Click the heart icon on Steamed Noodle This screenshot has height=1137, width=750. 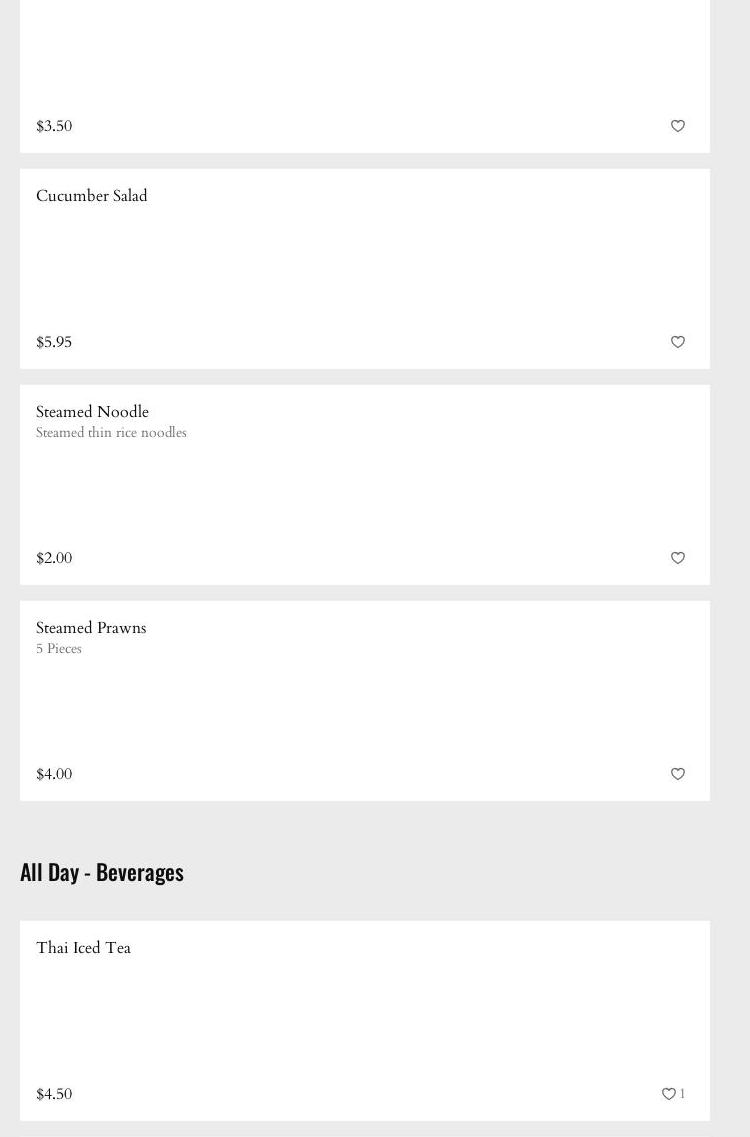point(678,558)
